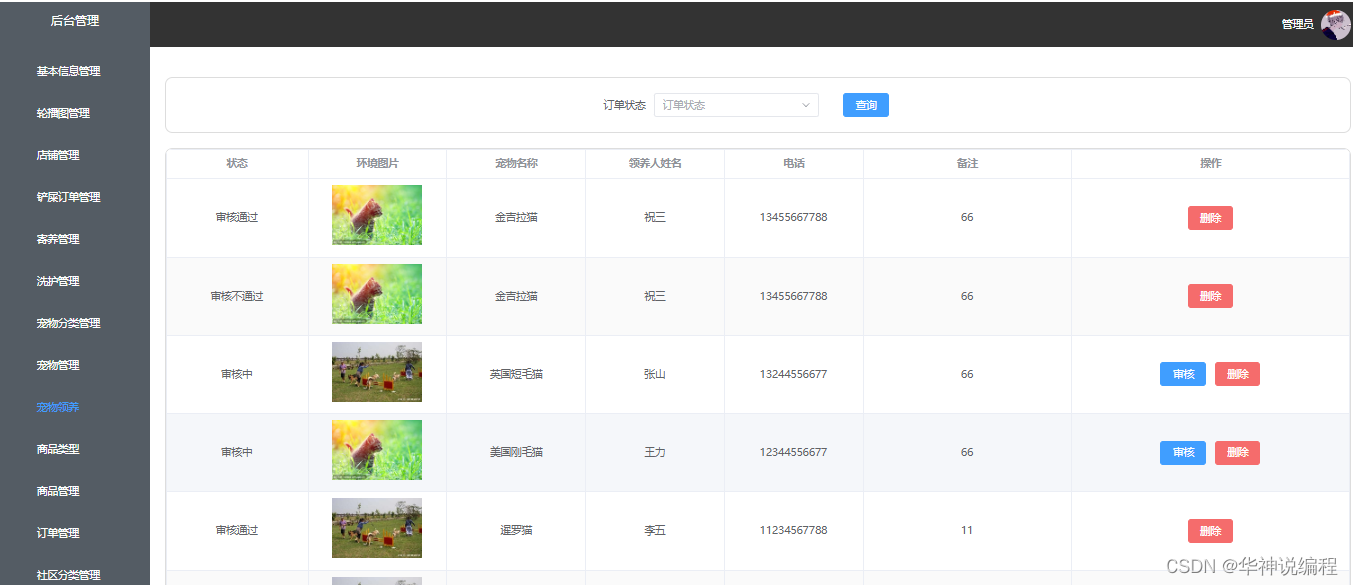
Task: Click the 操作 column header
Action: tap(1211, 163)
